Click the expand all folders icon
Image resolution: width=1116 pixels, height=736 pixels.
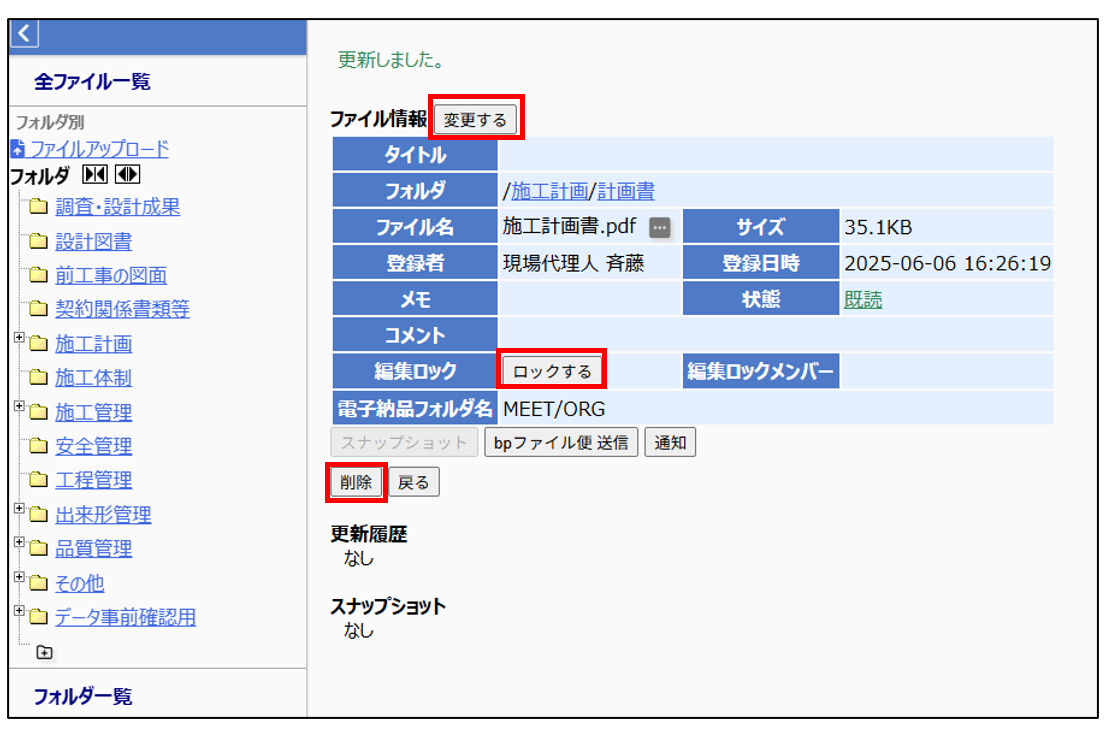pyautogui.click(x=128, y=176)
